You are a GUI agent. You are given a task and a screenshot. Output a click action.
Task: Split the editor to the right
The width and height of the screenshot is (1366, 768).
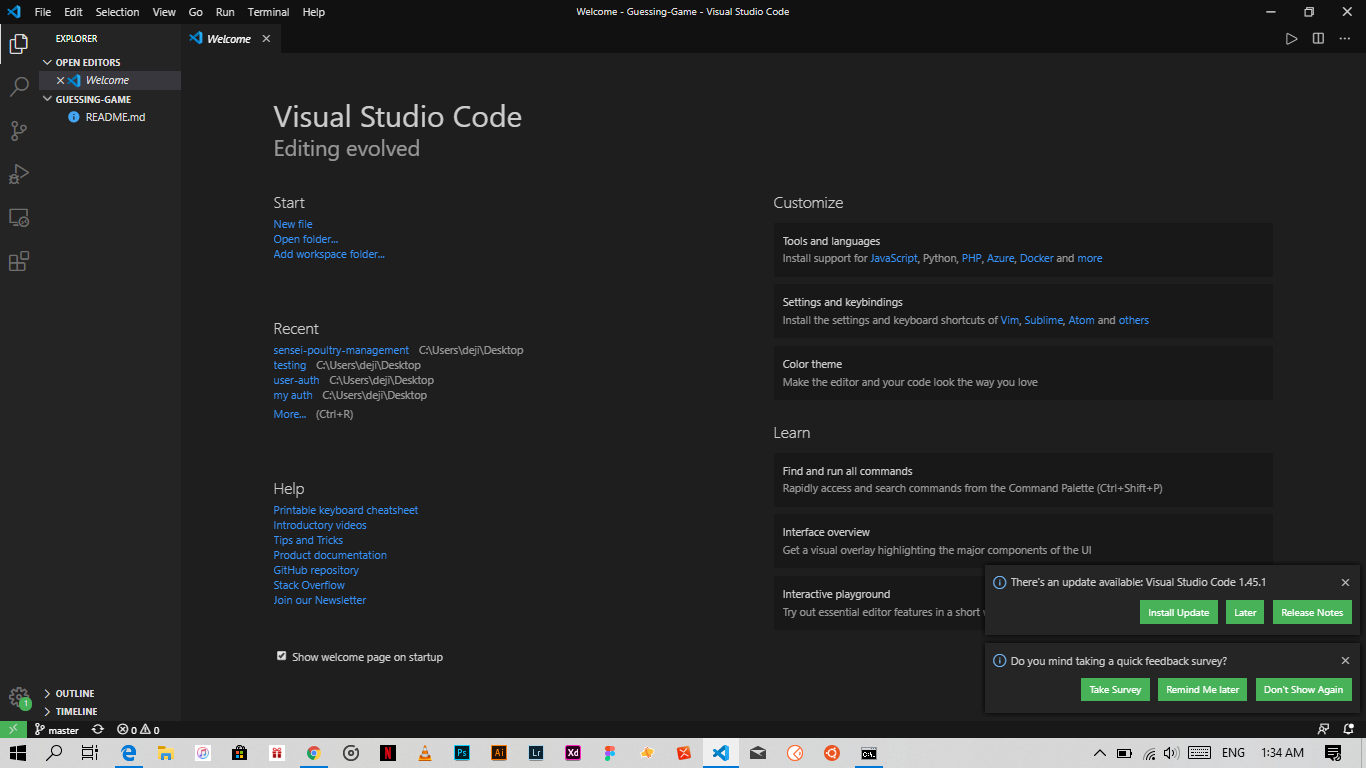1318,39
